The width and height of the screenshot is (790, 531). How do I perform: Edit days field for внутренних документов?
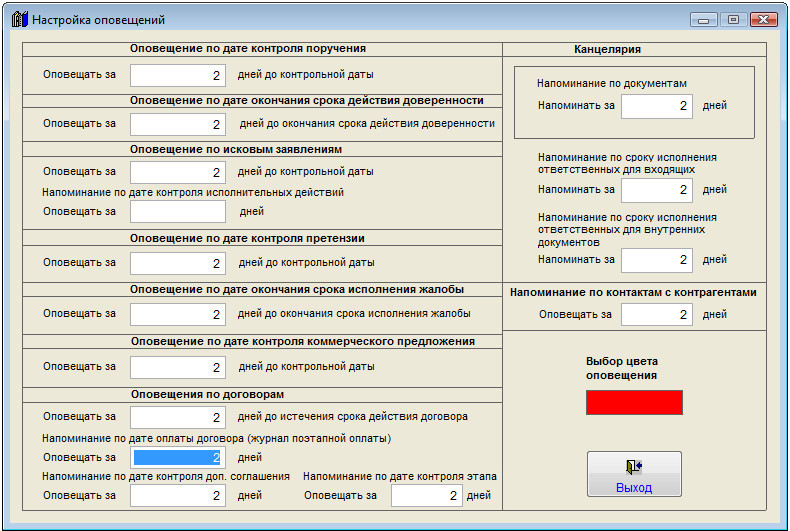coord(656,260)
